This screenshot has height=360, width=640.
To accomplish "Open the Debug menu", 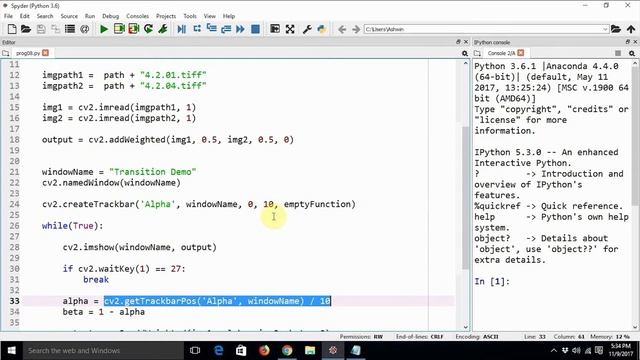I will (x=110, y=16).
